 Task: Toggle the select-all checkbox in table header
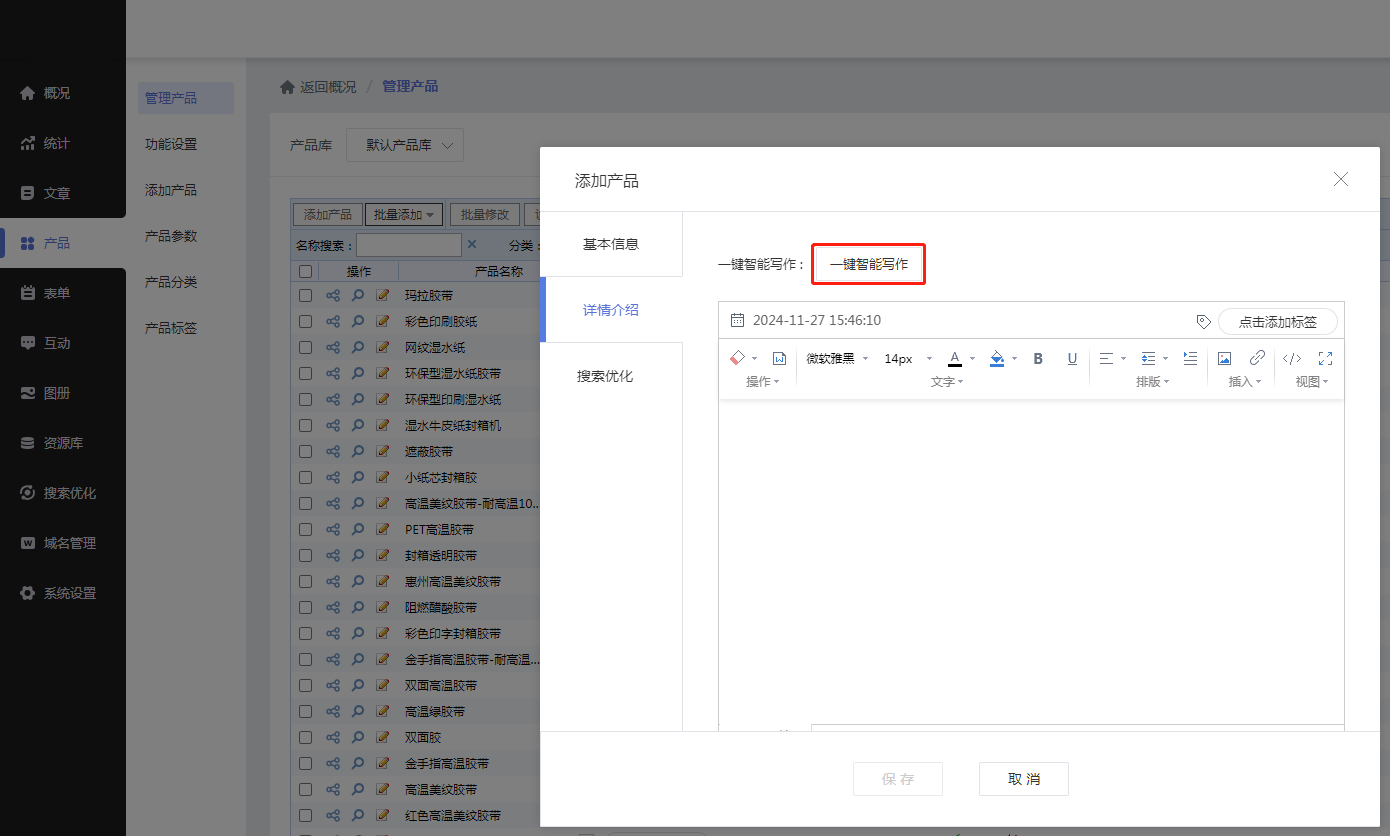pyautogui.click(x=306, y=272)
